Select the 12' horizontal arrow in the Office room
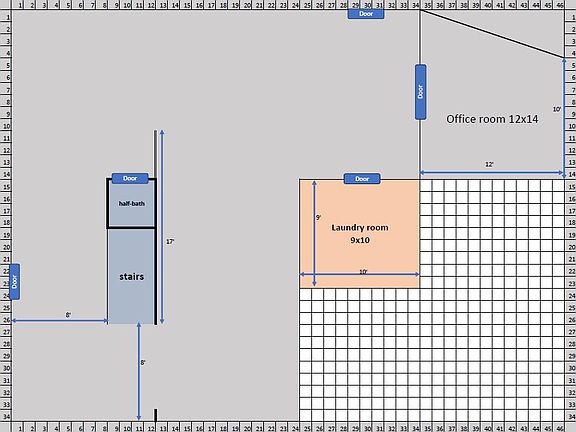 492,172
